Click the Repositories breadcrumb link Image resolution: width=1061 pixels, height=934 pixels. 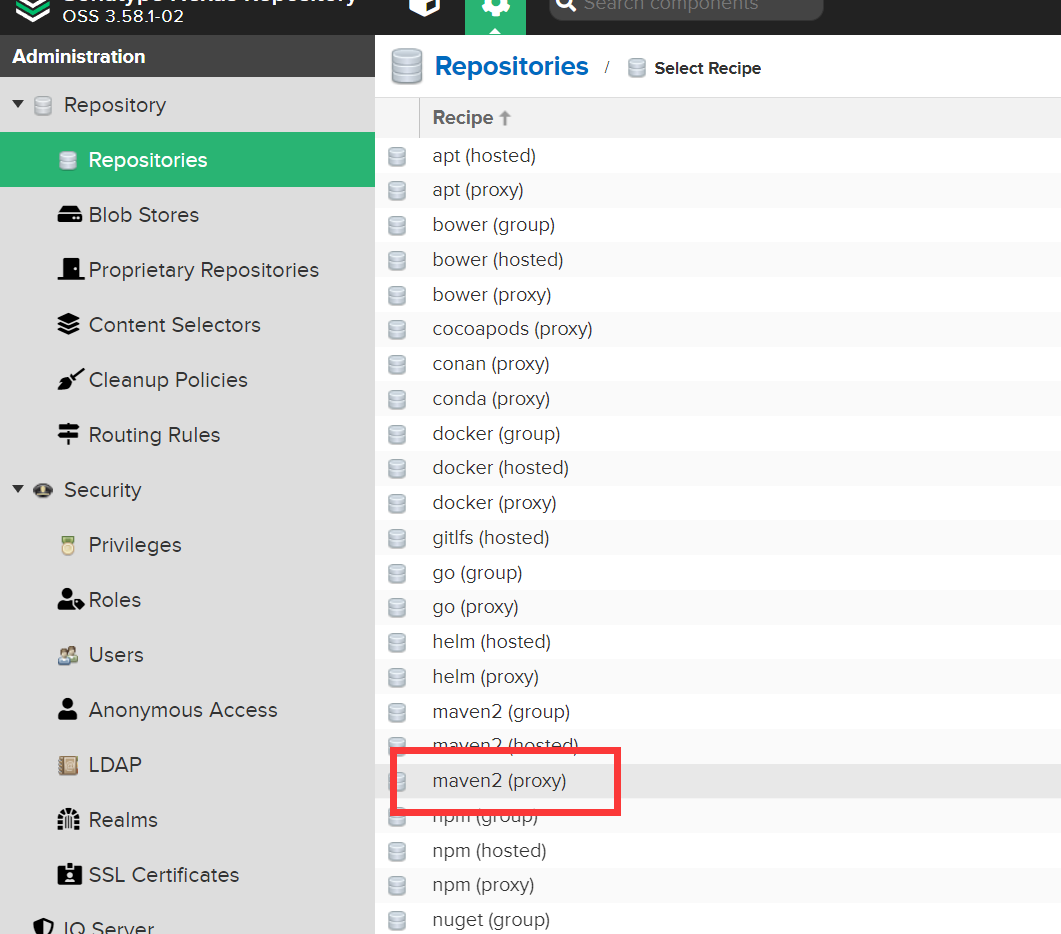pos(511,67)
